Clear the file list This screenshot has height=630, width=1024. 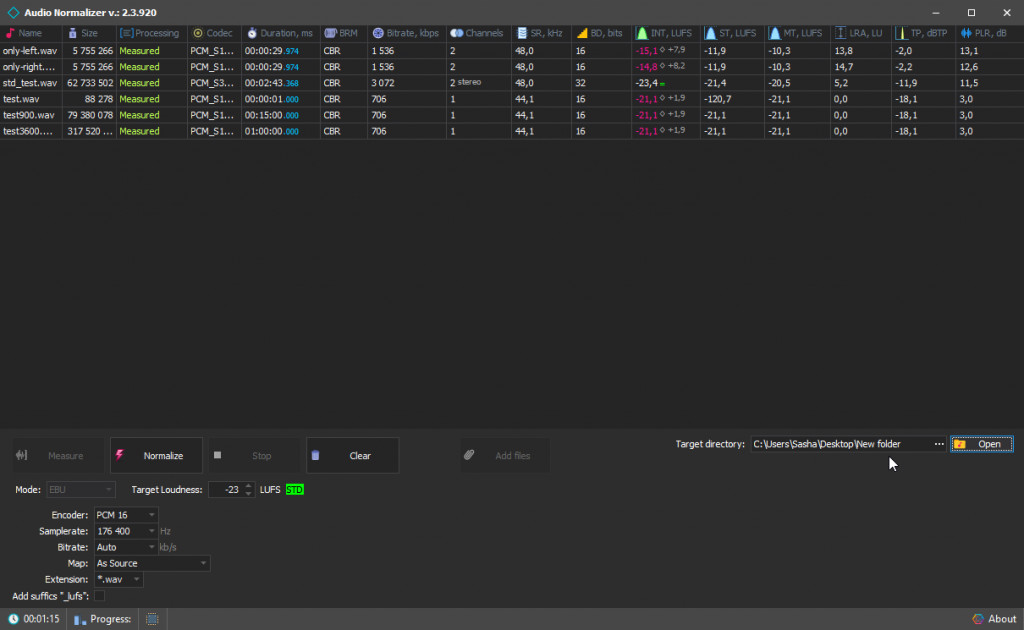[353, 456]
